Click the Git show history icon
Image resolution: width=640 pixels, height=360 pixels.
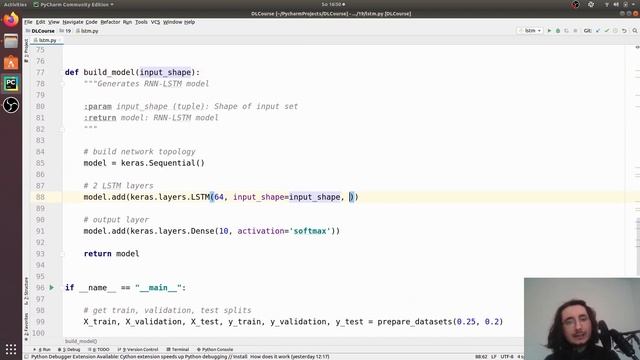pyautogui.click(x=615, y=31)
